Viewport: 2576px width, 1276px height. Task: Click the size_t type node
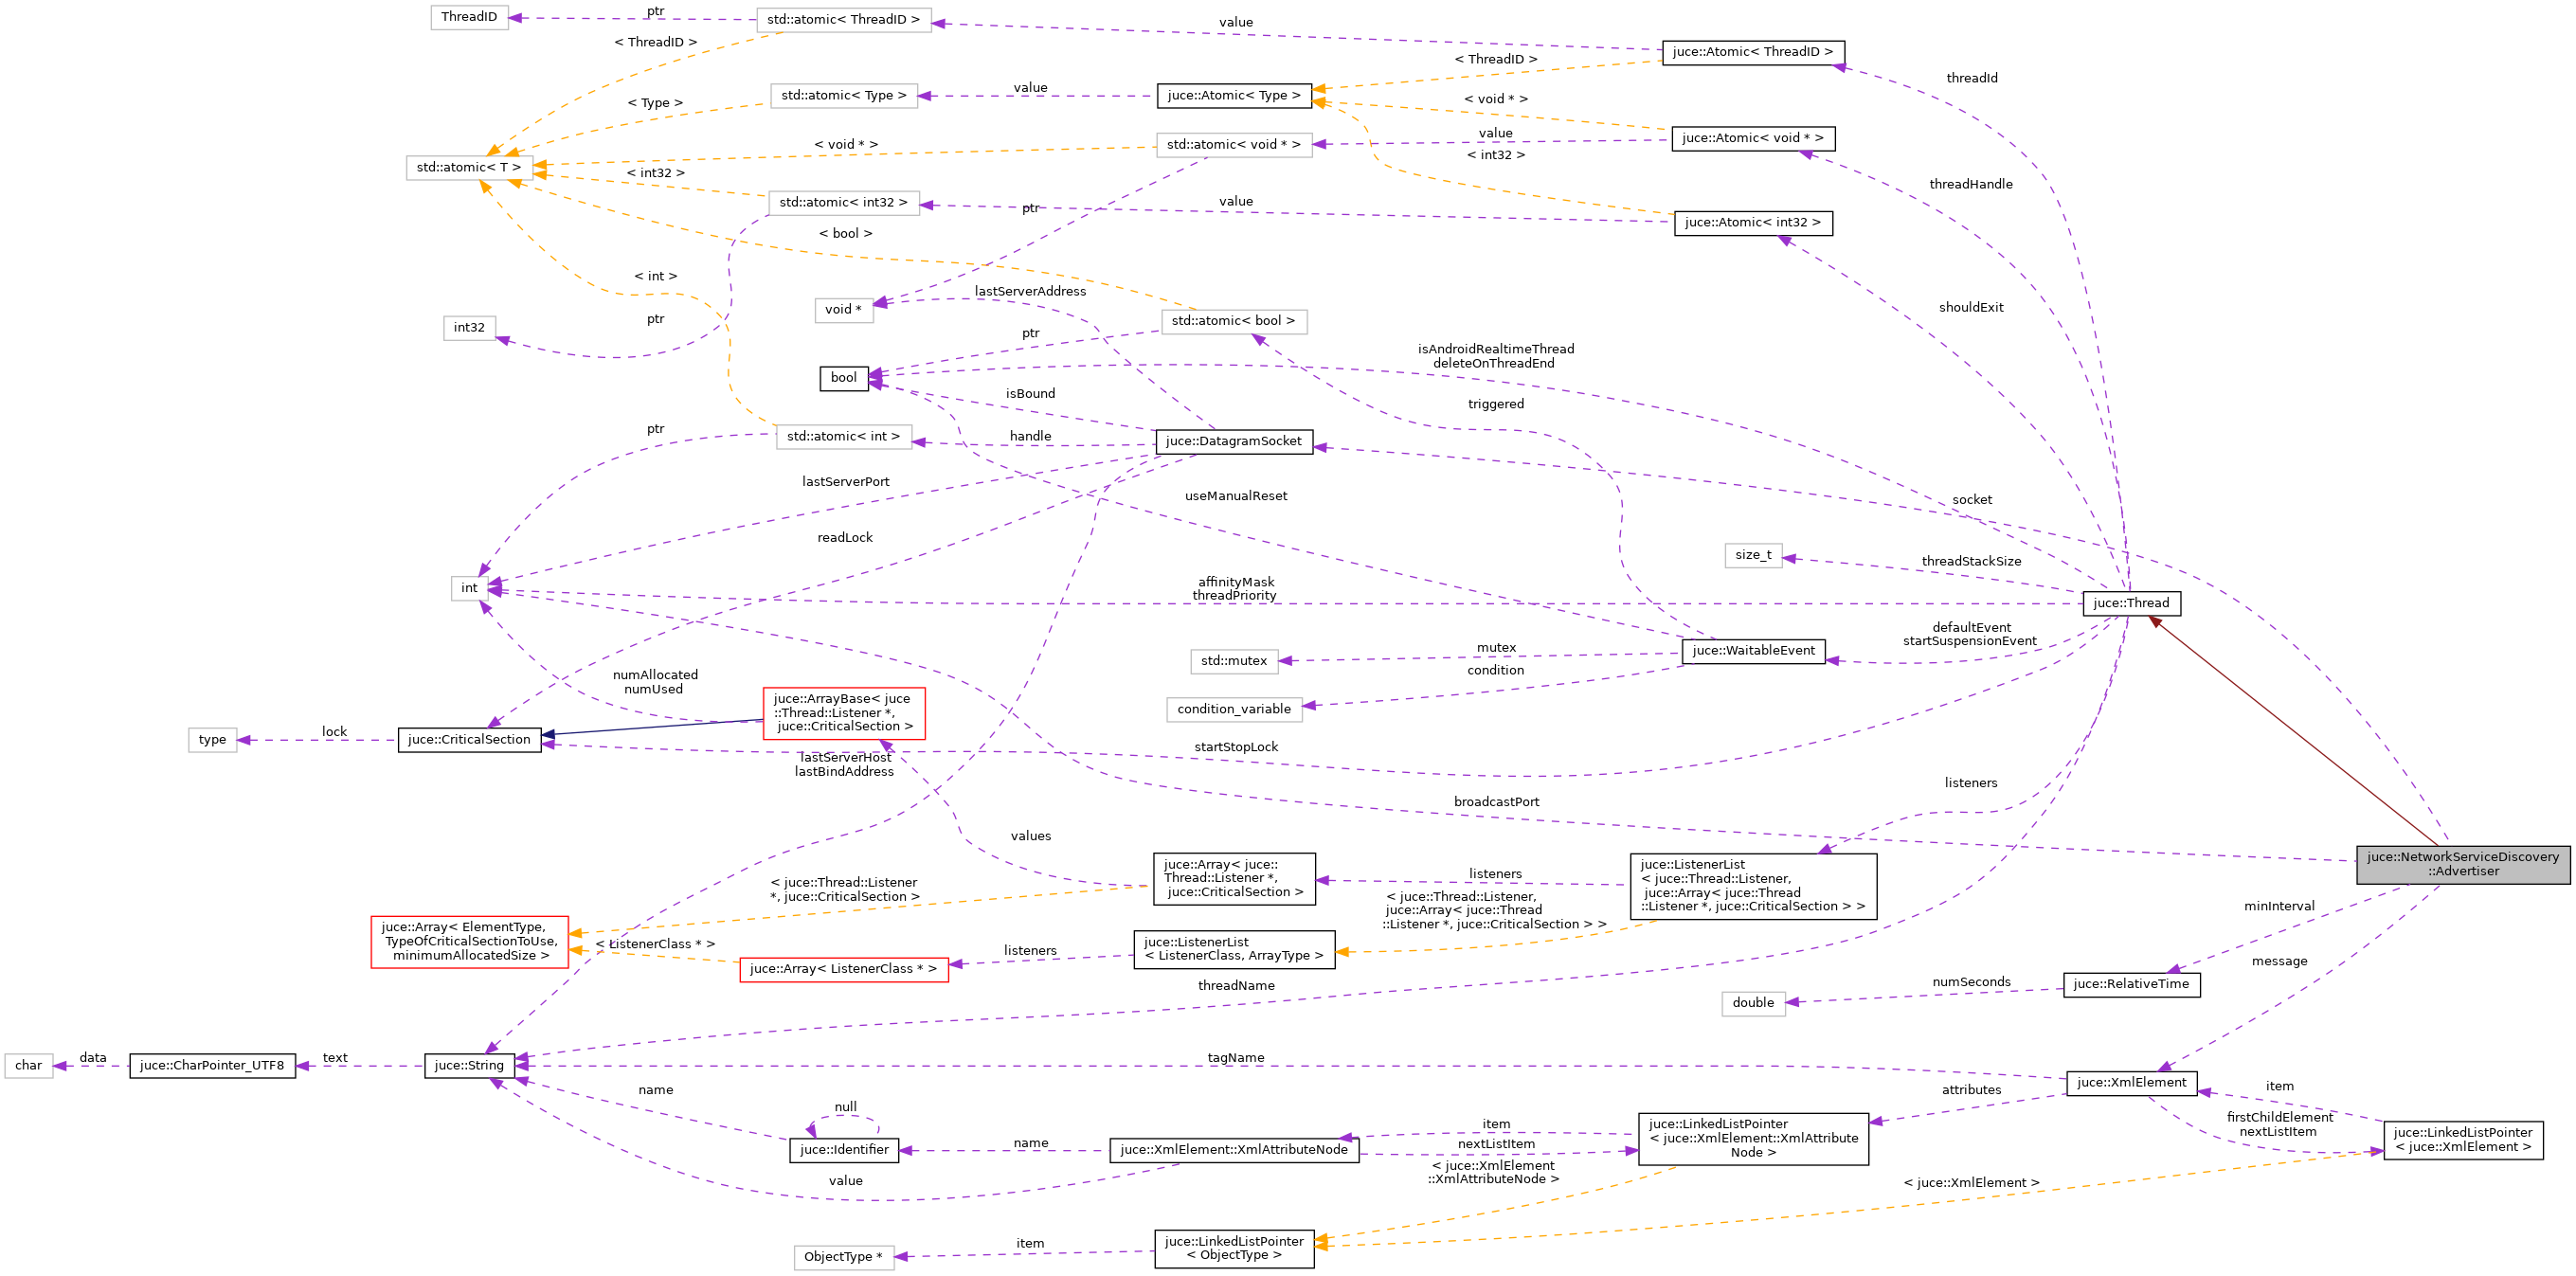1752,554
